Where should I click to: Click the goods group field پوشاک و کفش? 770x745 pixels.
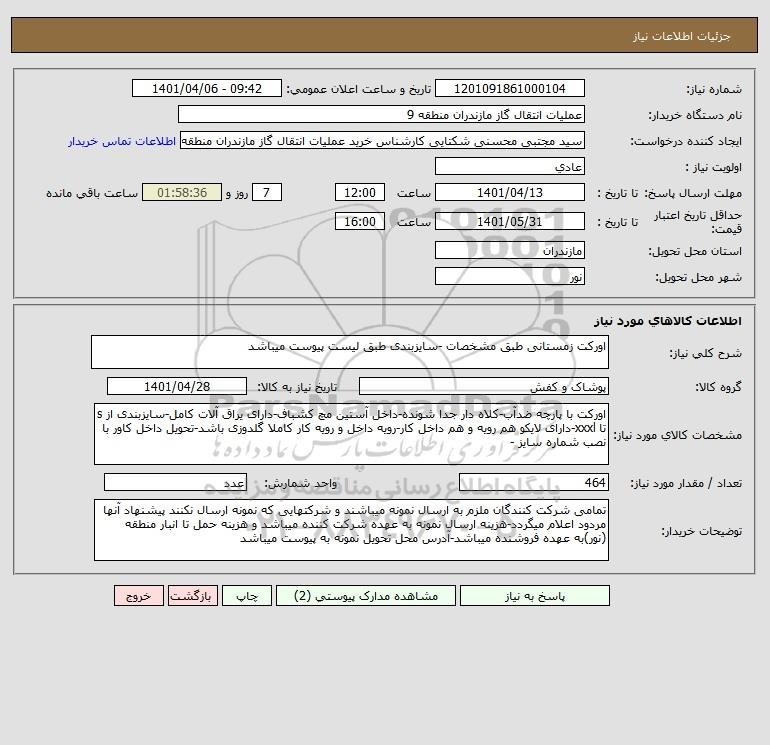484,386
